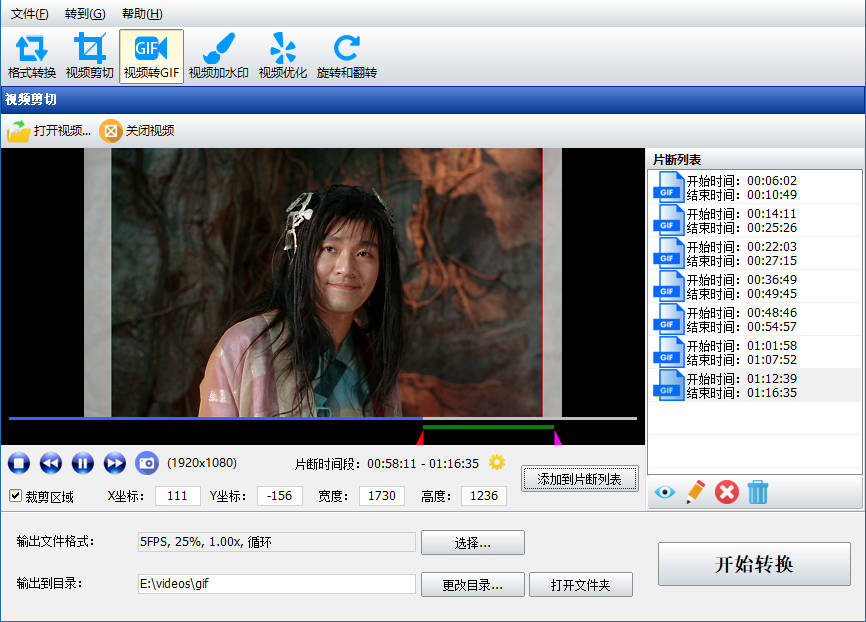Switch to the 视频转GIF tool

coord(151,56)
